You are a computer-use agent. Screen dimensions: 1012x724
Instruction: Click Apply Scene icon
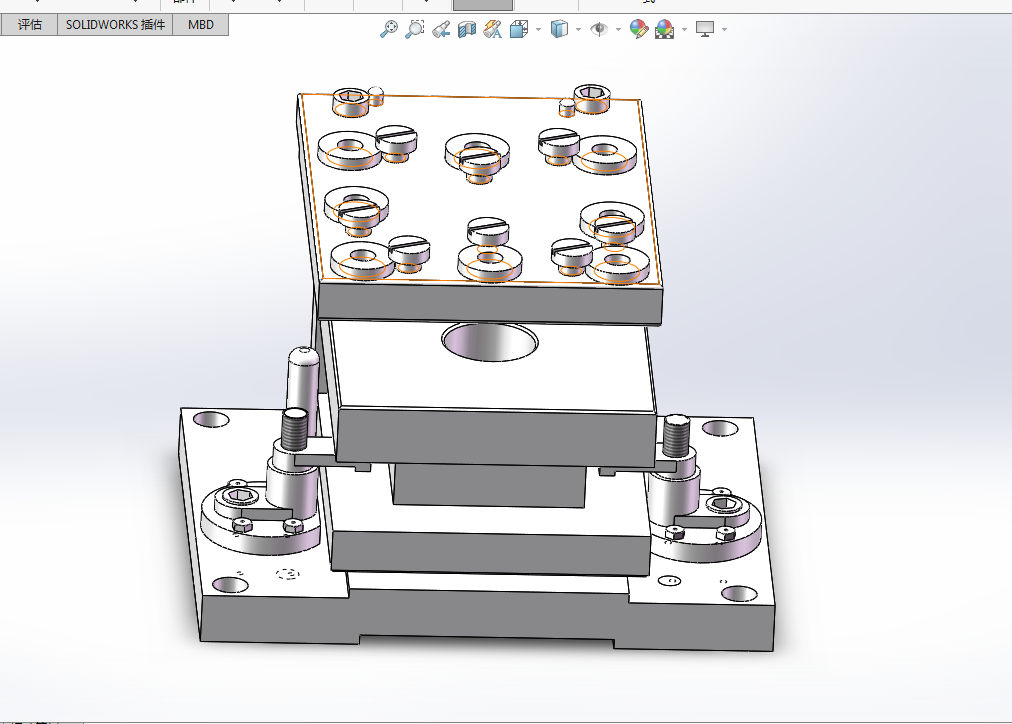tap(664, 29)
